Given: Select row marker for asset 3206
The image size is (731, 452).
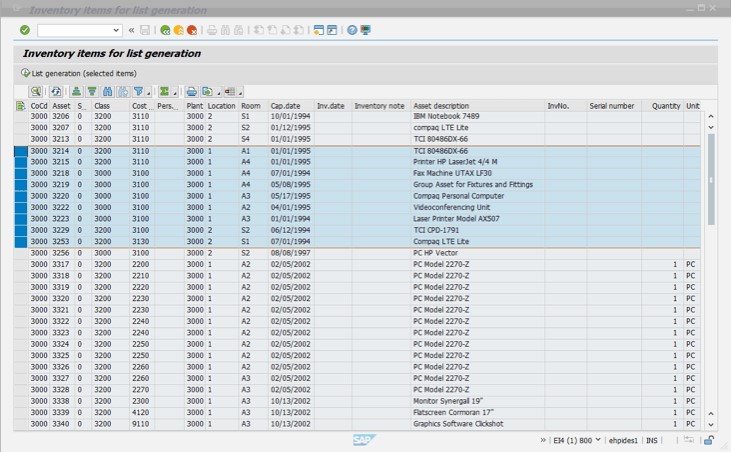Looking at the screenshot, I should (x=21, y=116).
